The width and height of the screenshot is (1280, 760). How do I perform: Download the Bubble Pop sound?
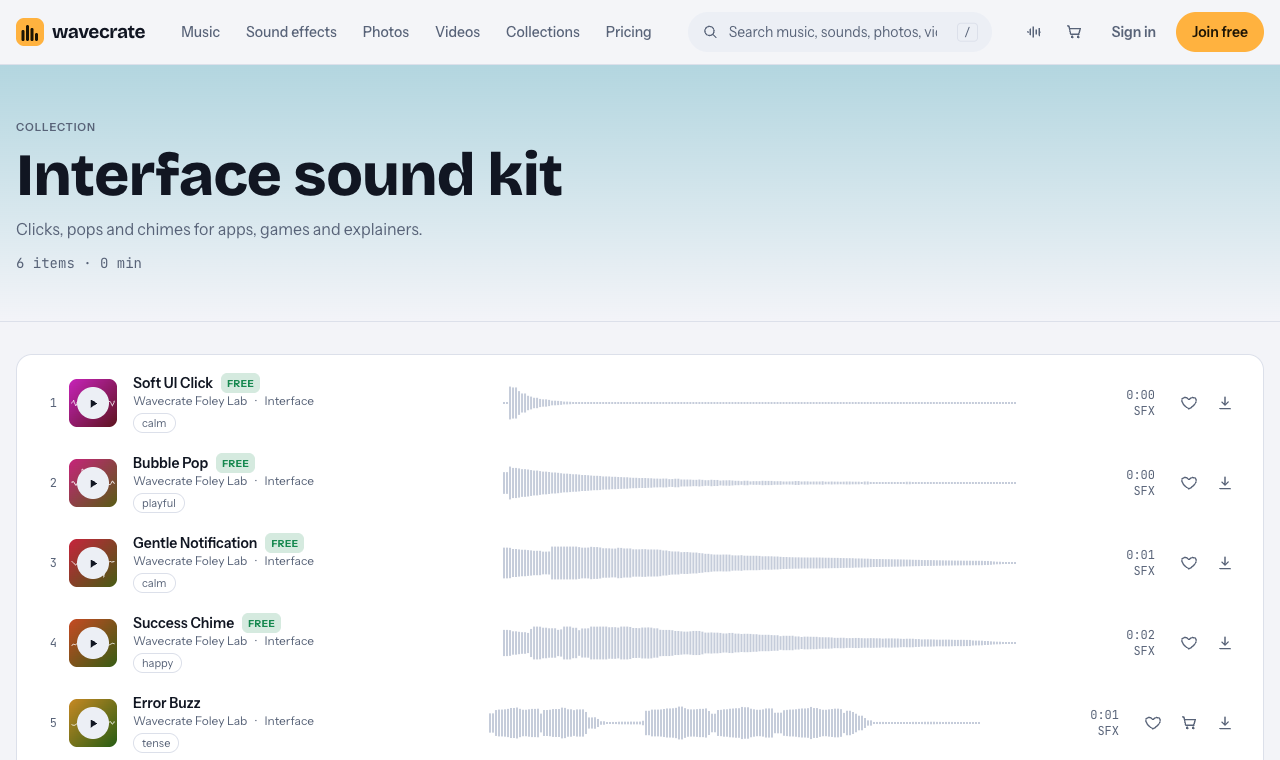(1225, 483)
